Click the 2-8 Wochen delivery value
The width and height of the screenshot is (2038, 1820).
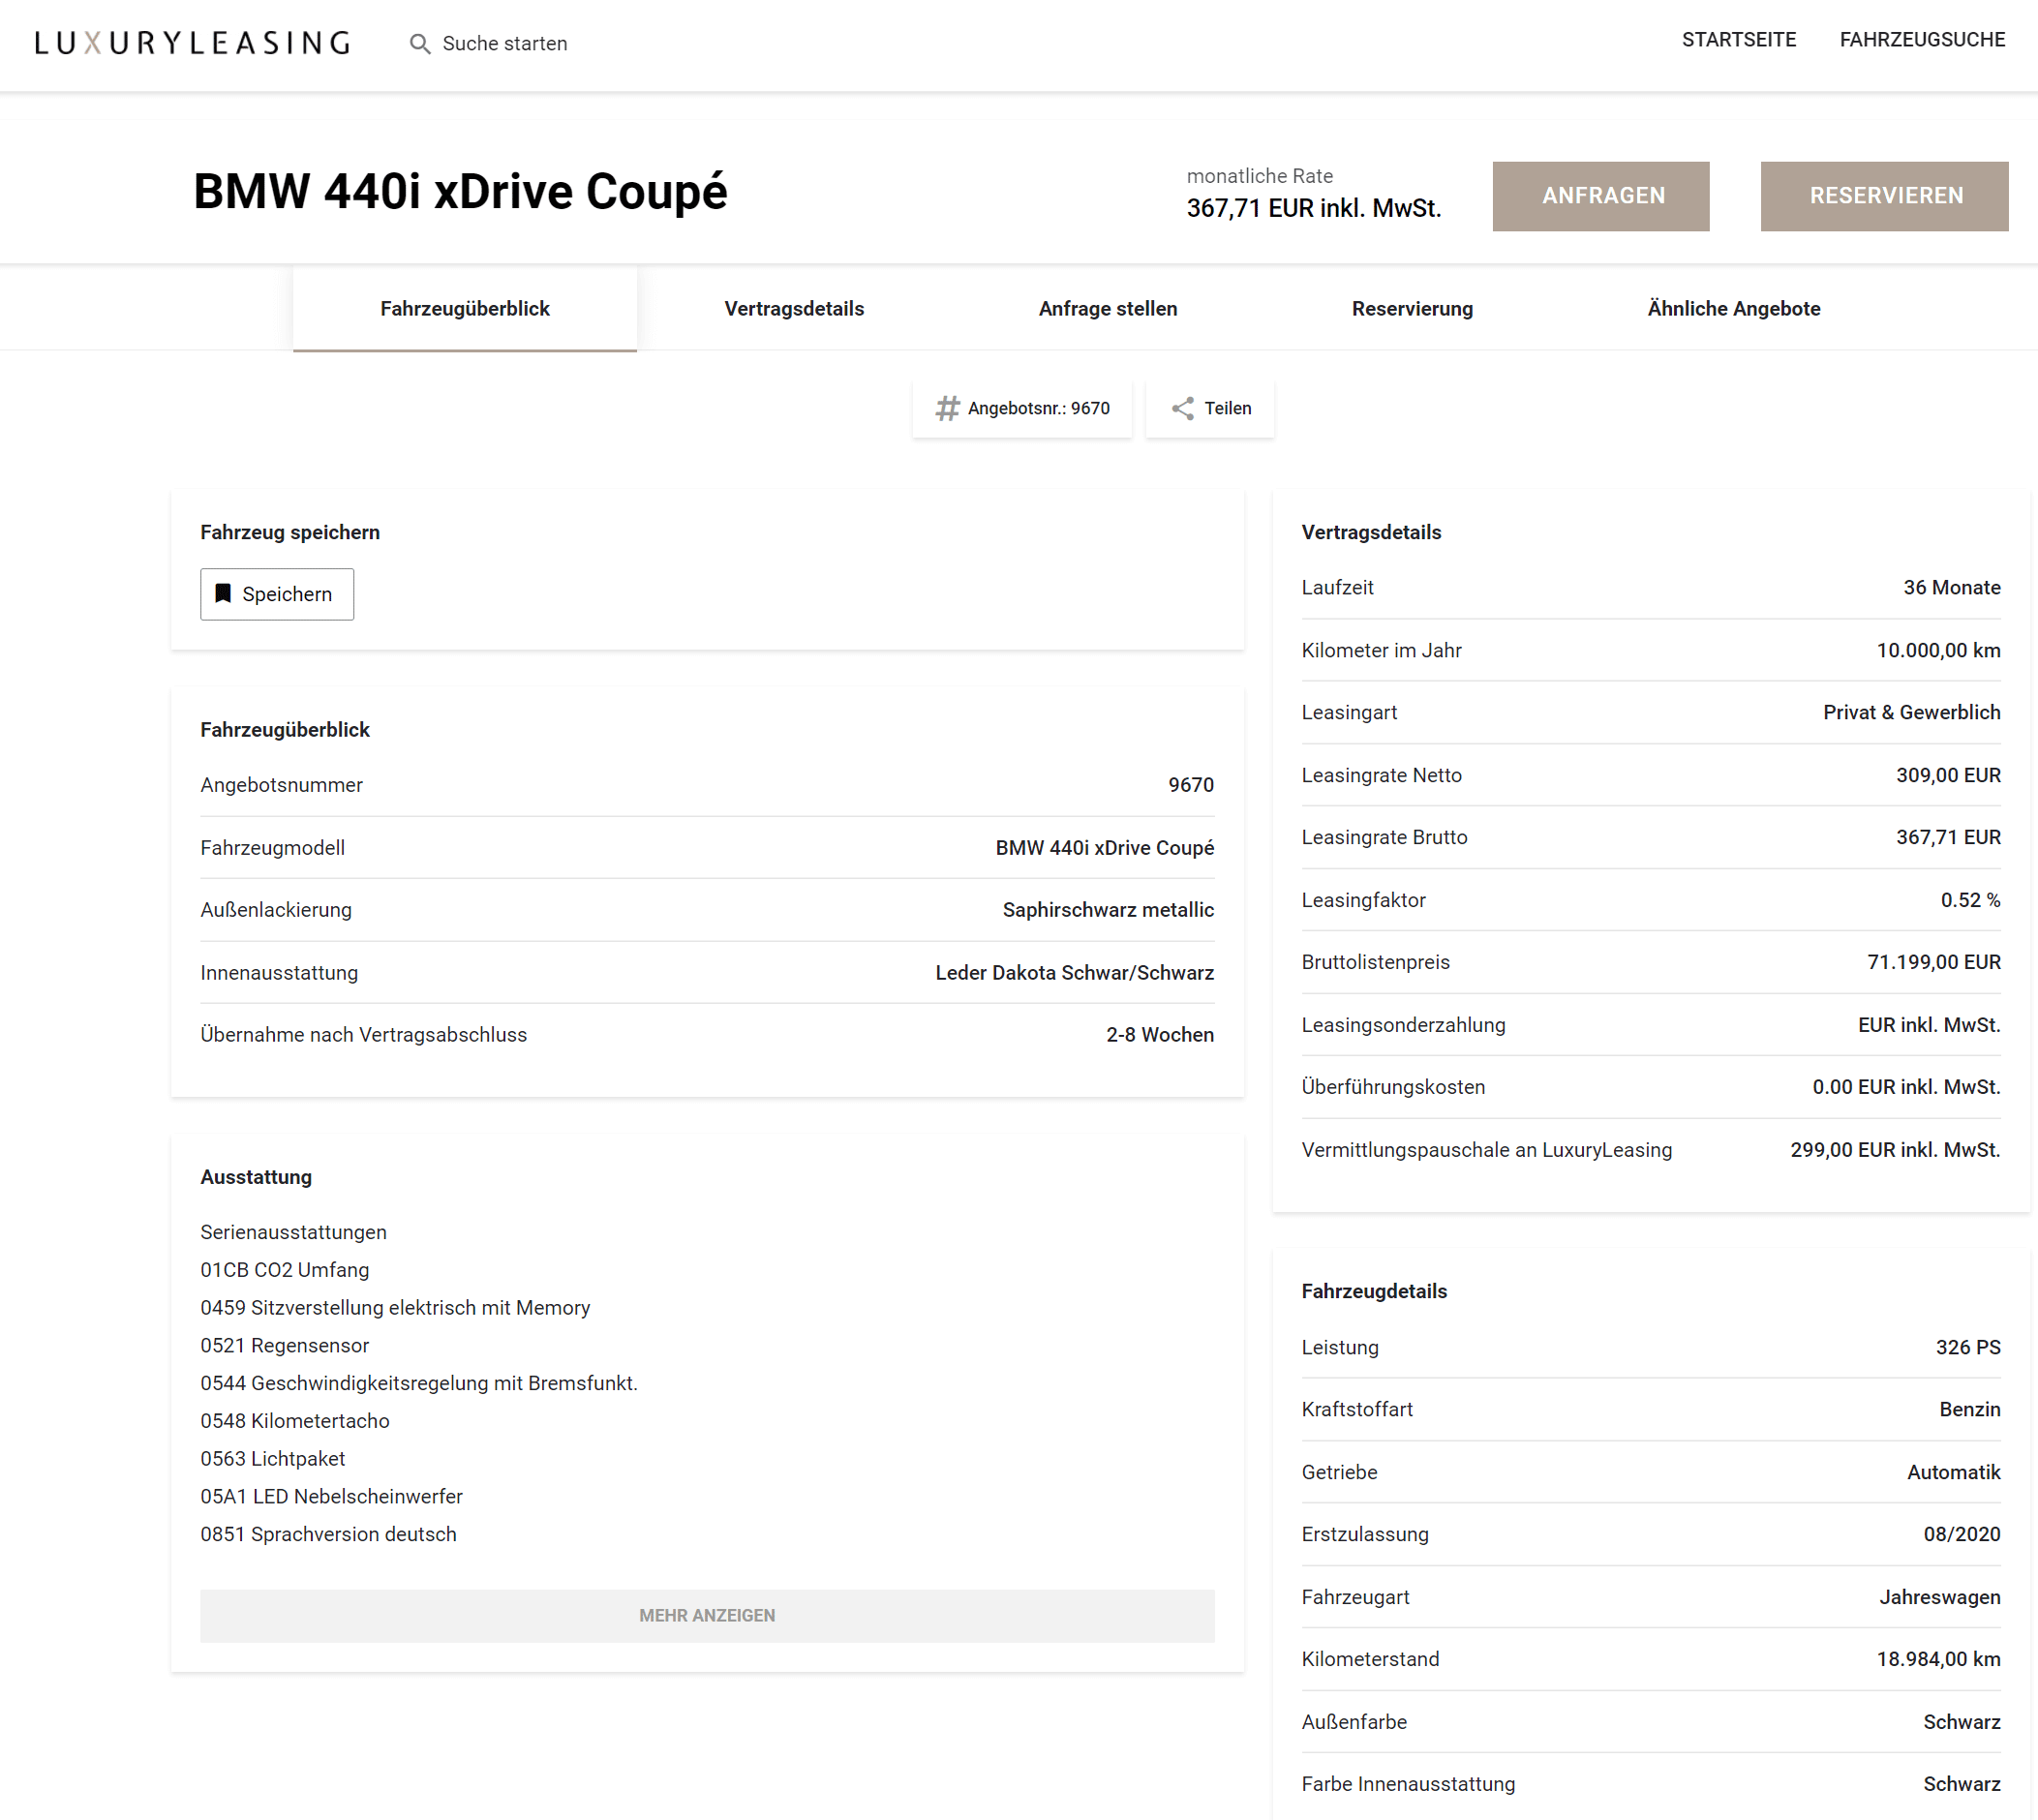tap(1160, 1035)
